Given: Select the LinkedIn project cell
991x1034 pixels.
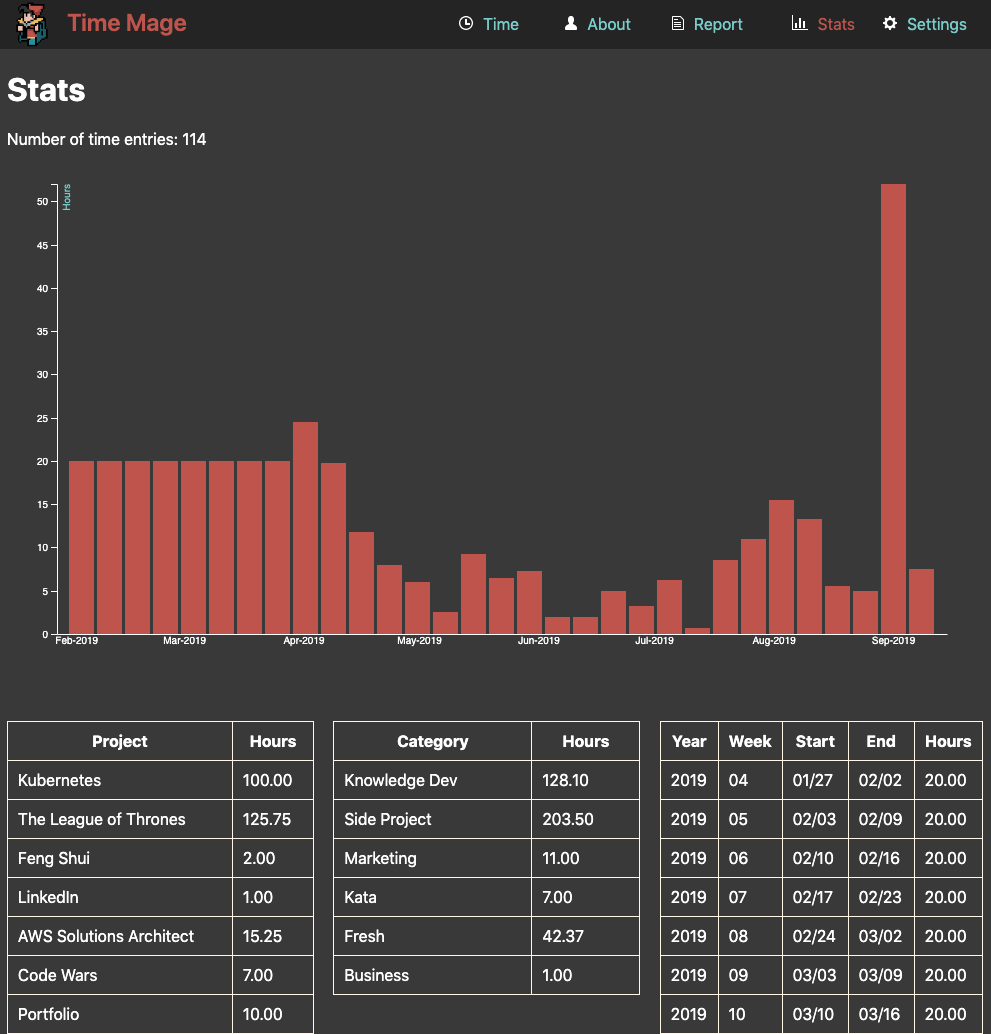Looking at the screenshot, I should (120, 897).
